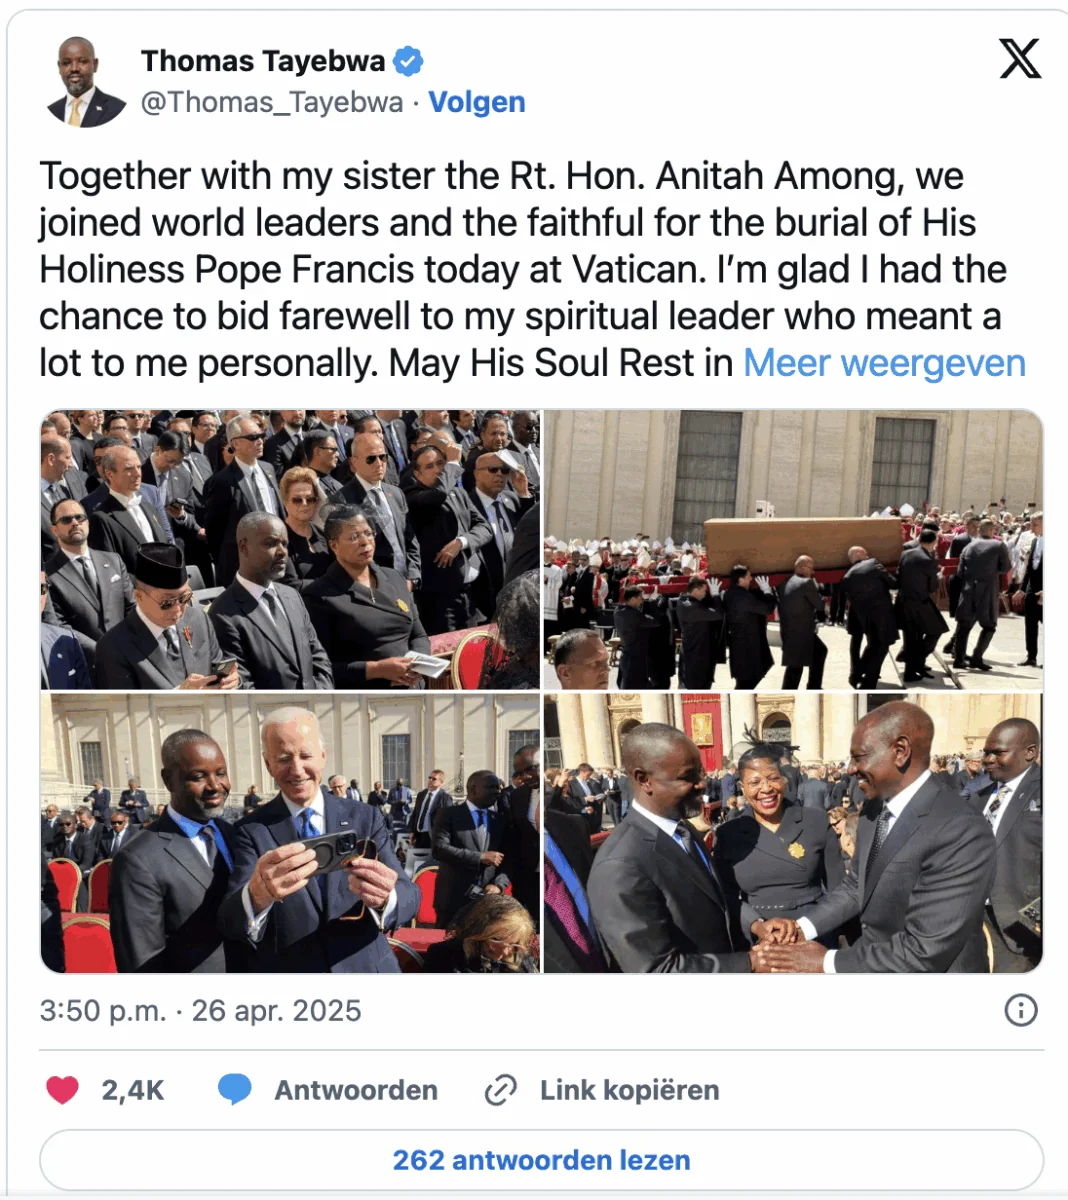Viewport: 1068px width, 1200px height.
Task: Open the seated crowd photo thumbnail
Action: 290,549
